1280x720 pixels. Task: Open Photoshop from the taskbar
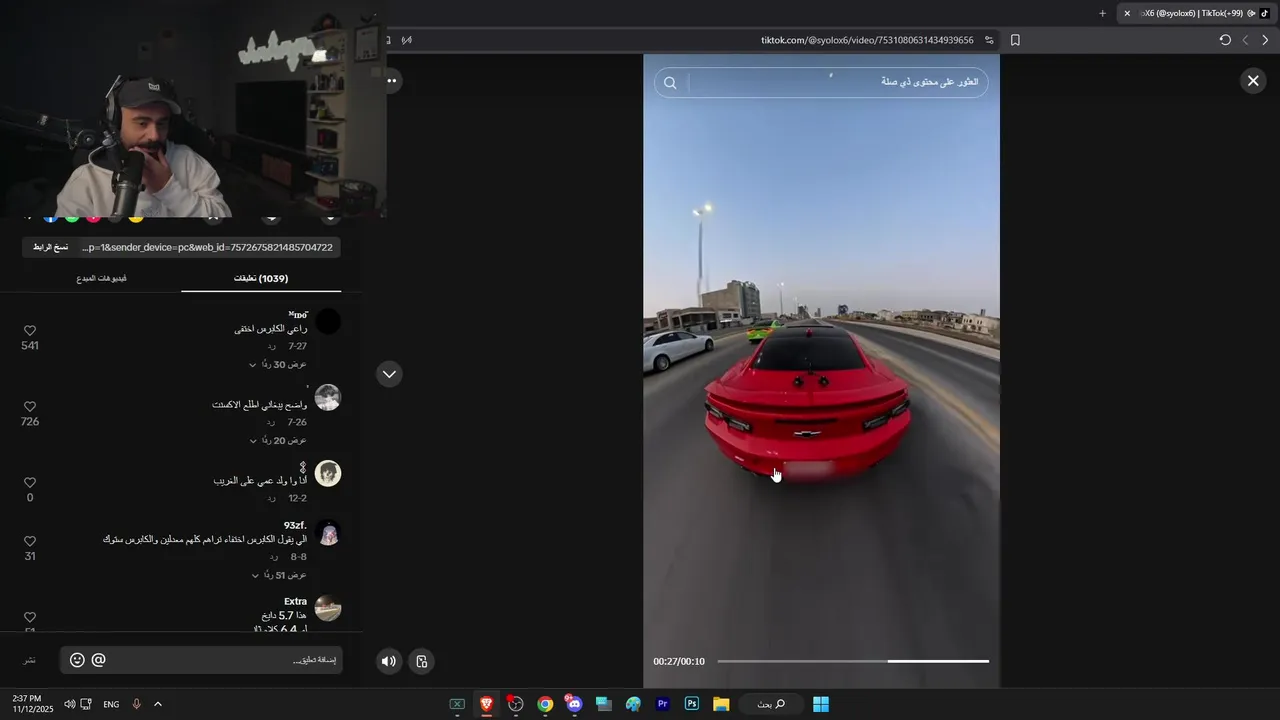click(x=692, y=704)
